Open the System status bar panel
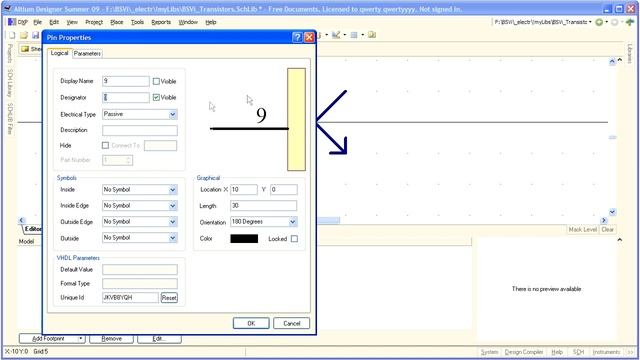Screen dimensions: 640x360 (x=489, y=352)
